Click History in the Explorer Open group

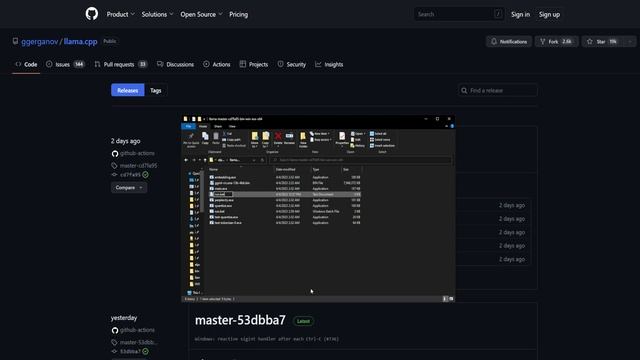(x=358, y=146)
